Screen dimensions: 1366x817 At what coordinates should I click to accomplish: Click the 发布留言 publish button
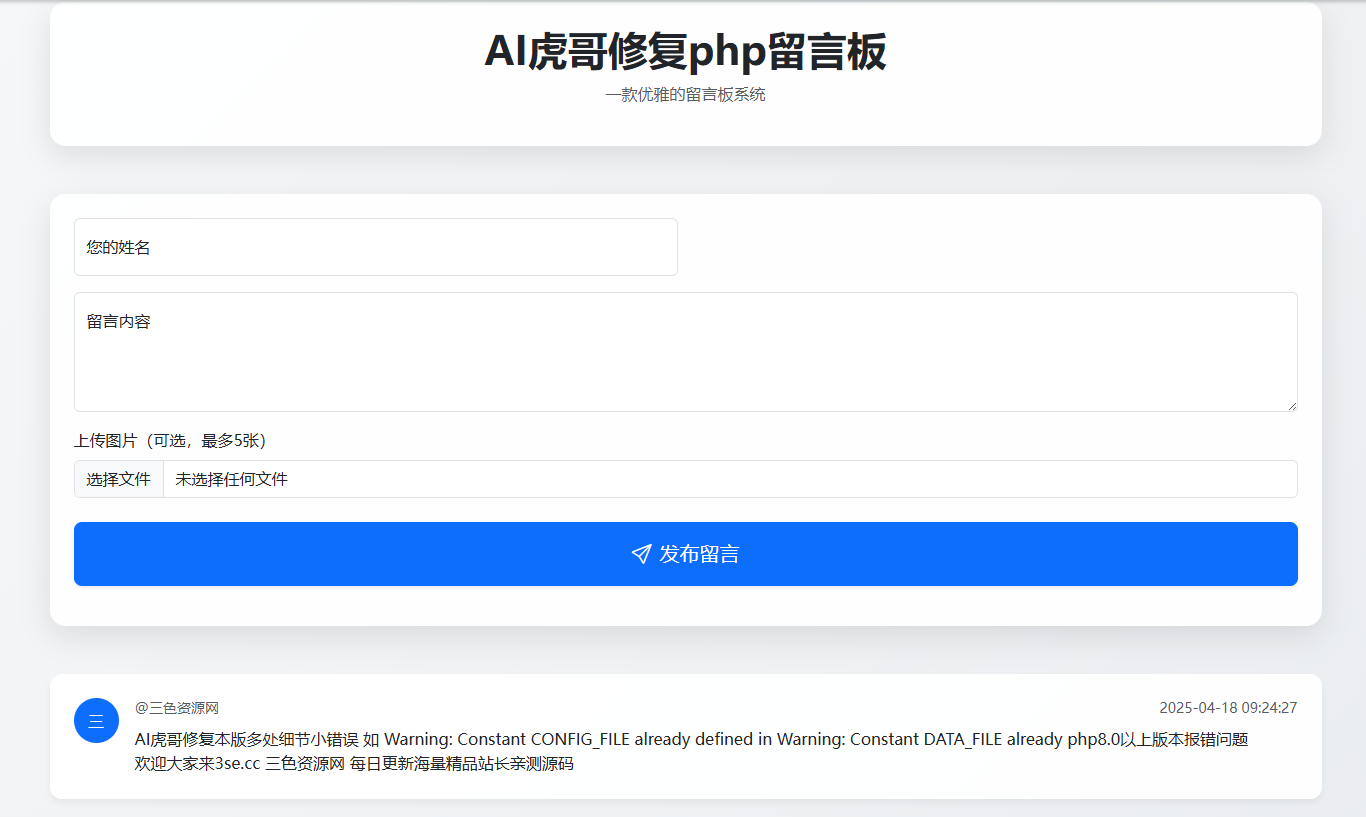pos(685,554)
